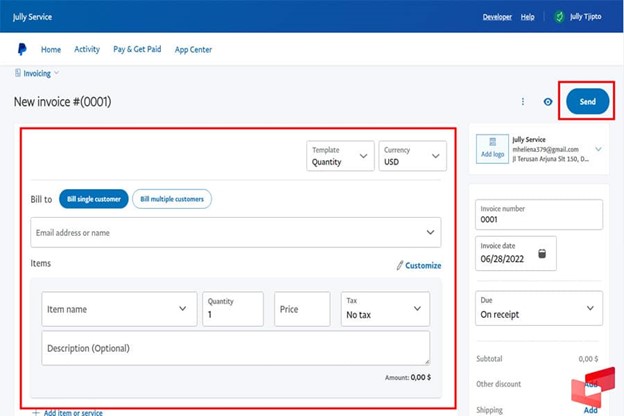Click the Jully Tjipto profile avatar icon
Viewport: 624px width, 416px height.
(x=560, y=17)
